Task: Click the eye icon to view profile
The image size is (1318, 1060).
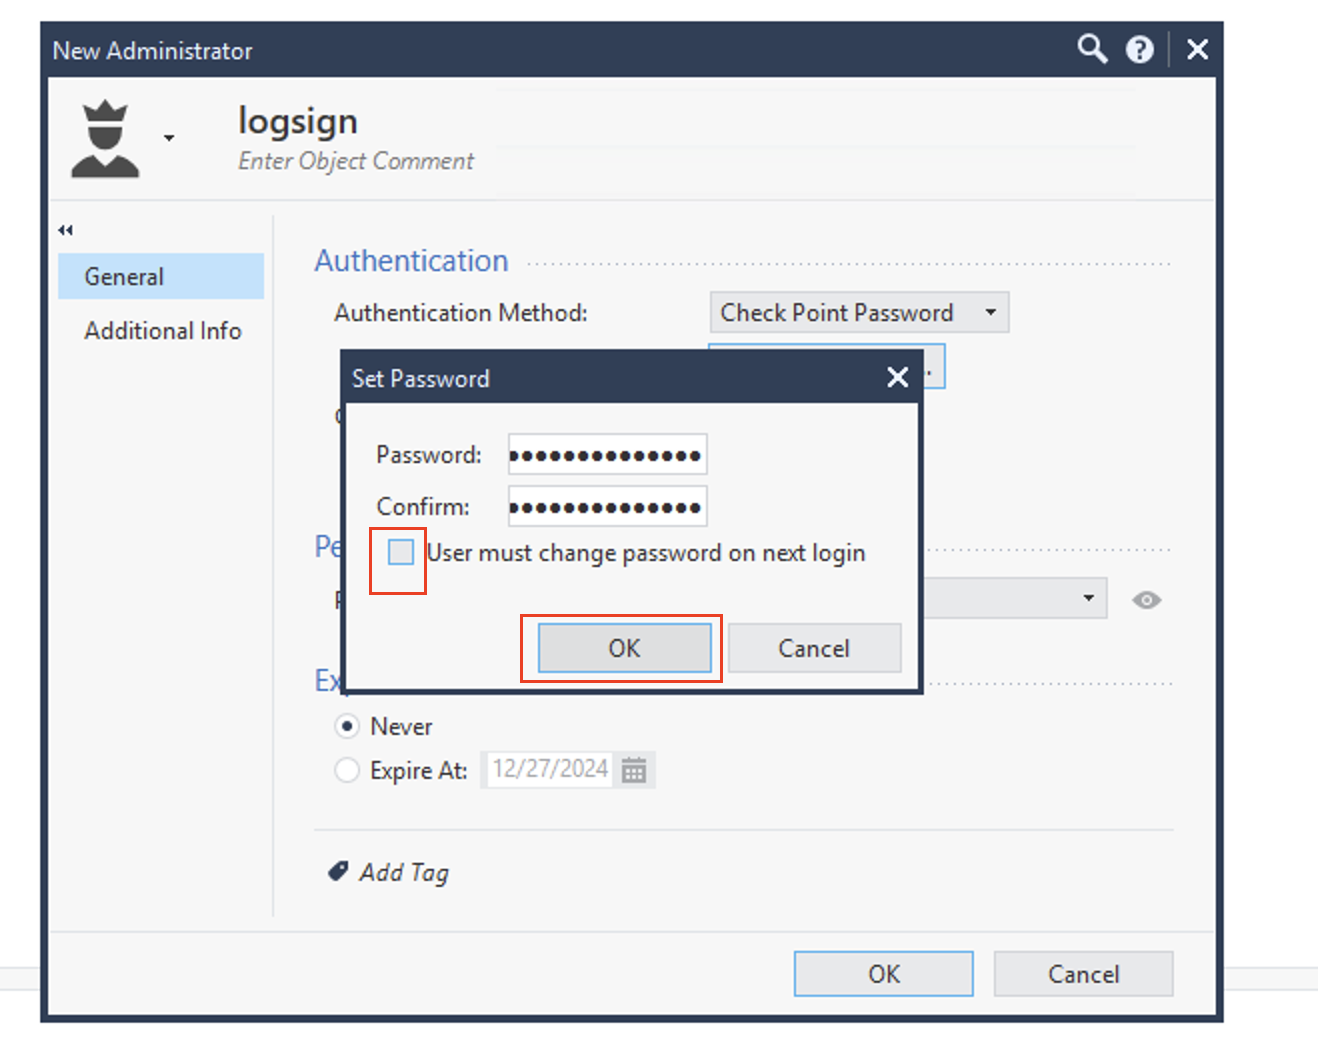Action: coord(1146,600)
